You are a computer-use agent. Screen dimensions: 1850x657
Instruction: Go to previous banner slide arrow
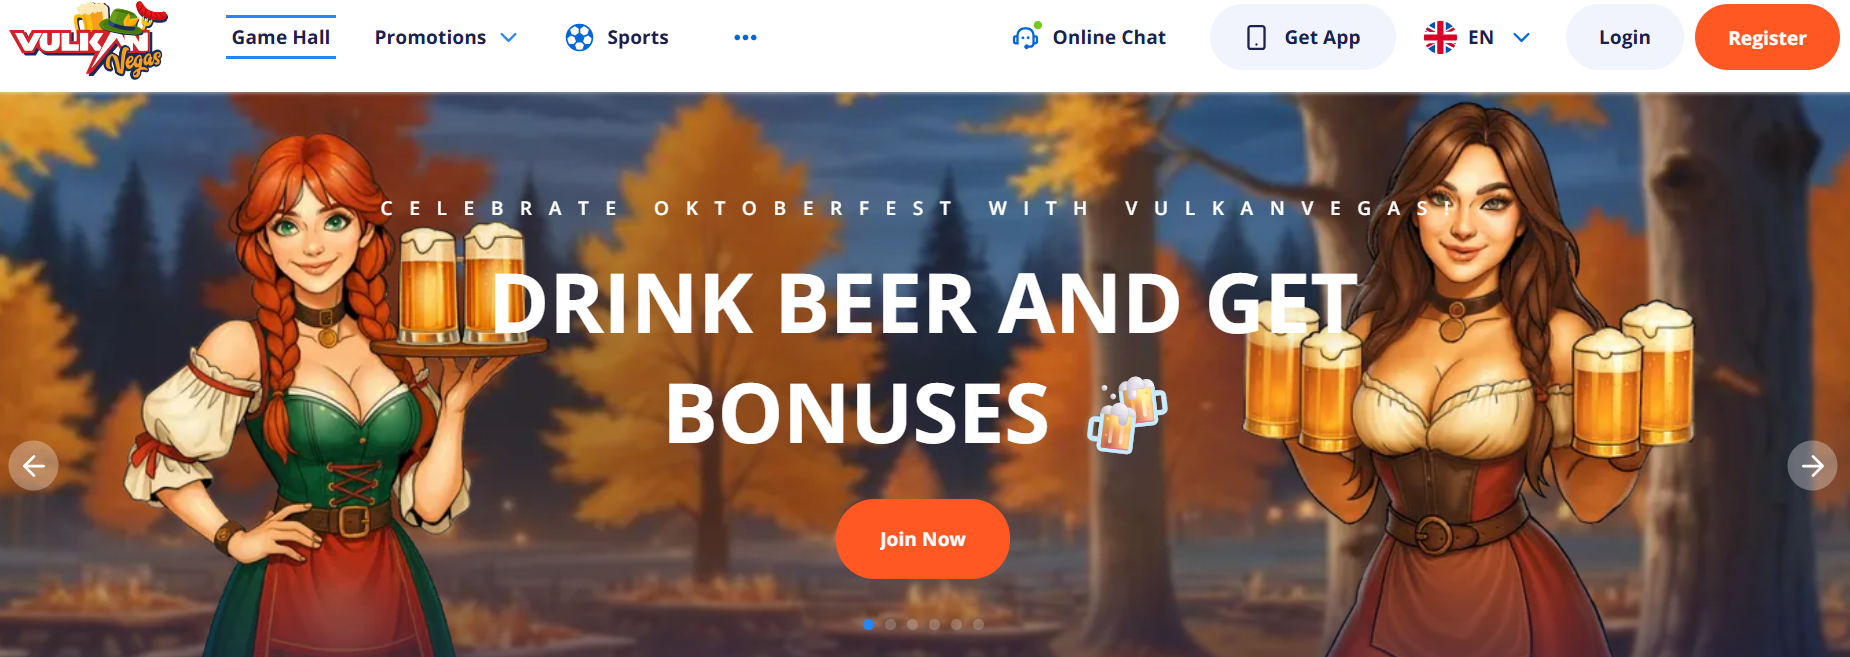(x=33, y=466)
